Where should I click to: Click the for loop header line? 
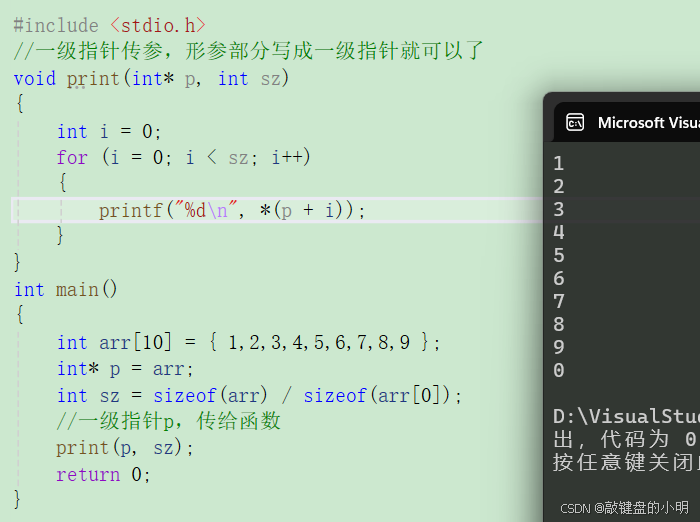click(x=183, y=157)
